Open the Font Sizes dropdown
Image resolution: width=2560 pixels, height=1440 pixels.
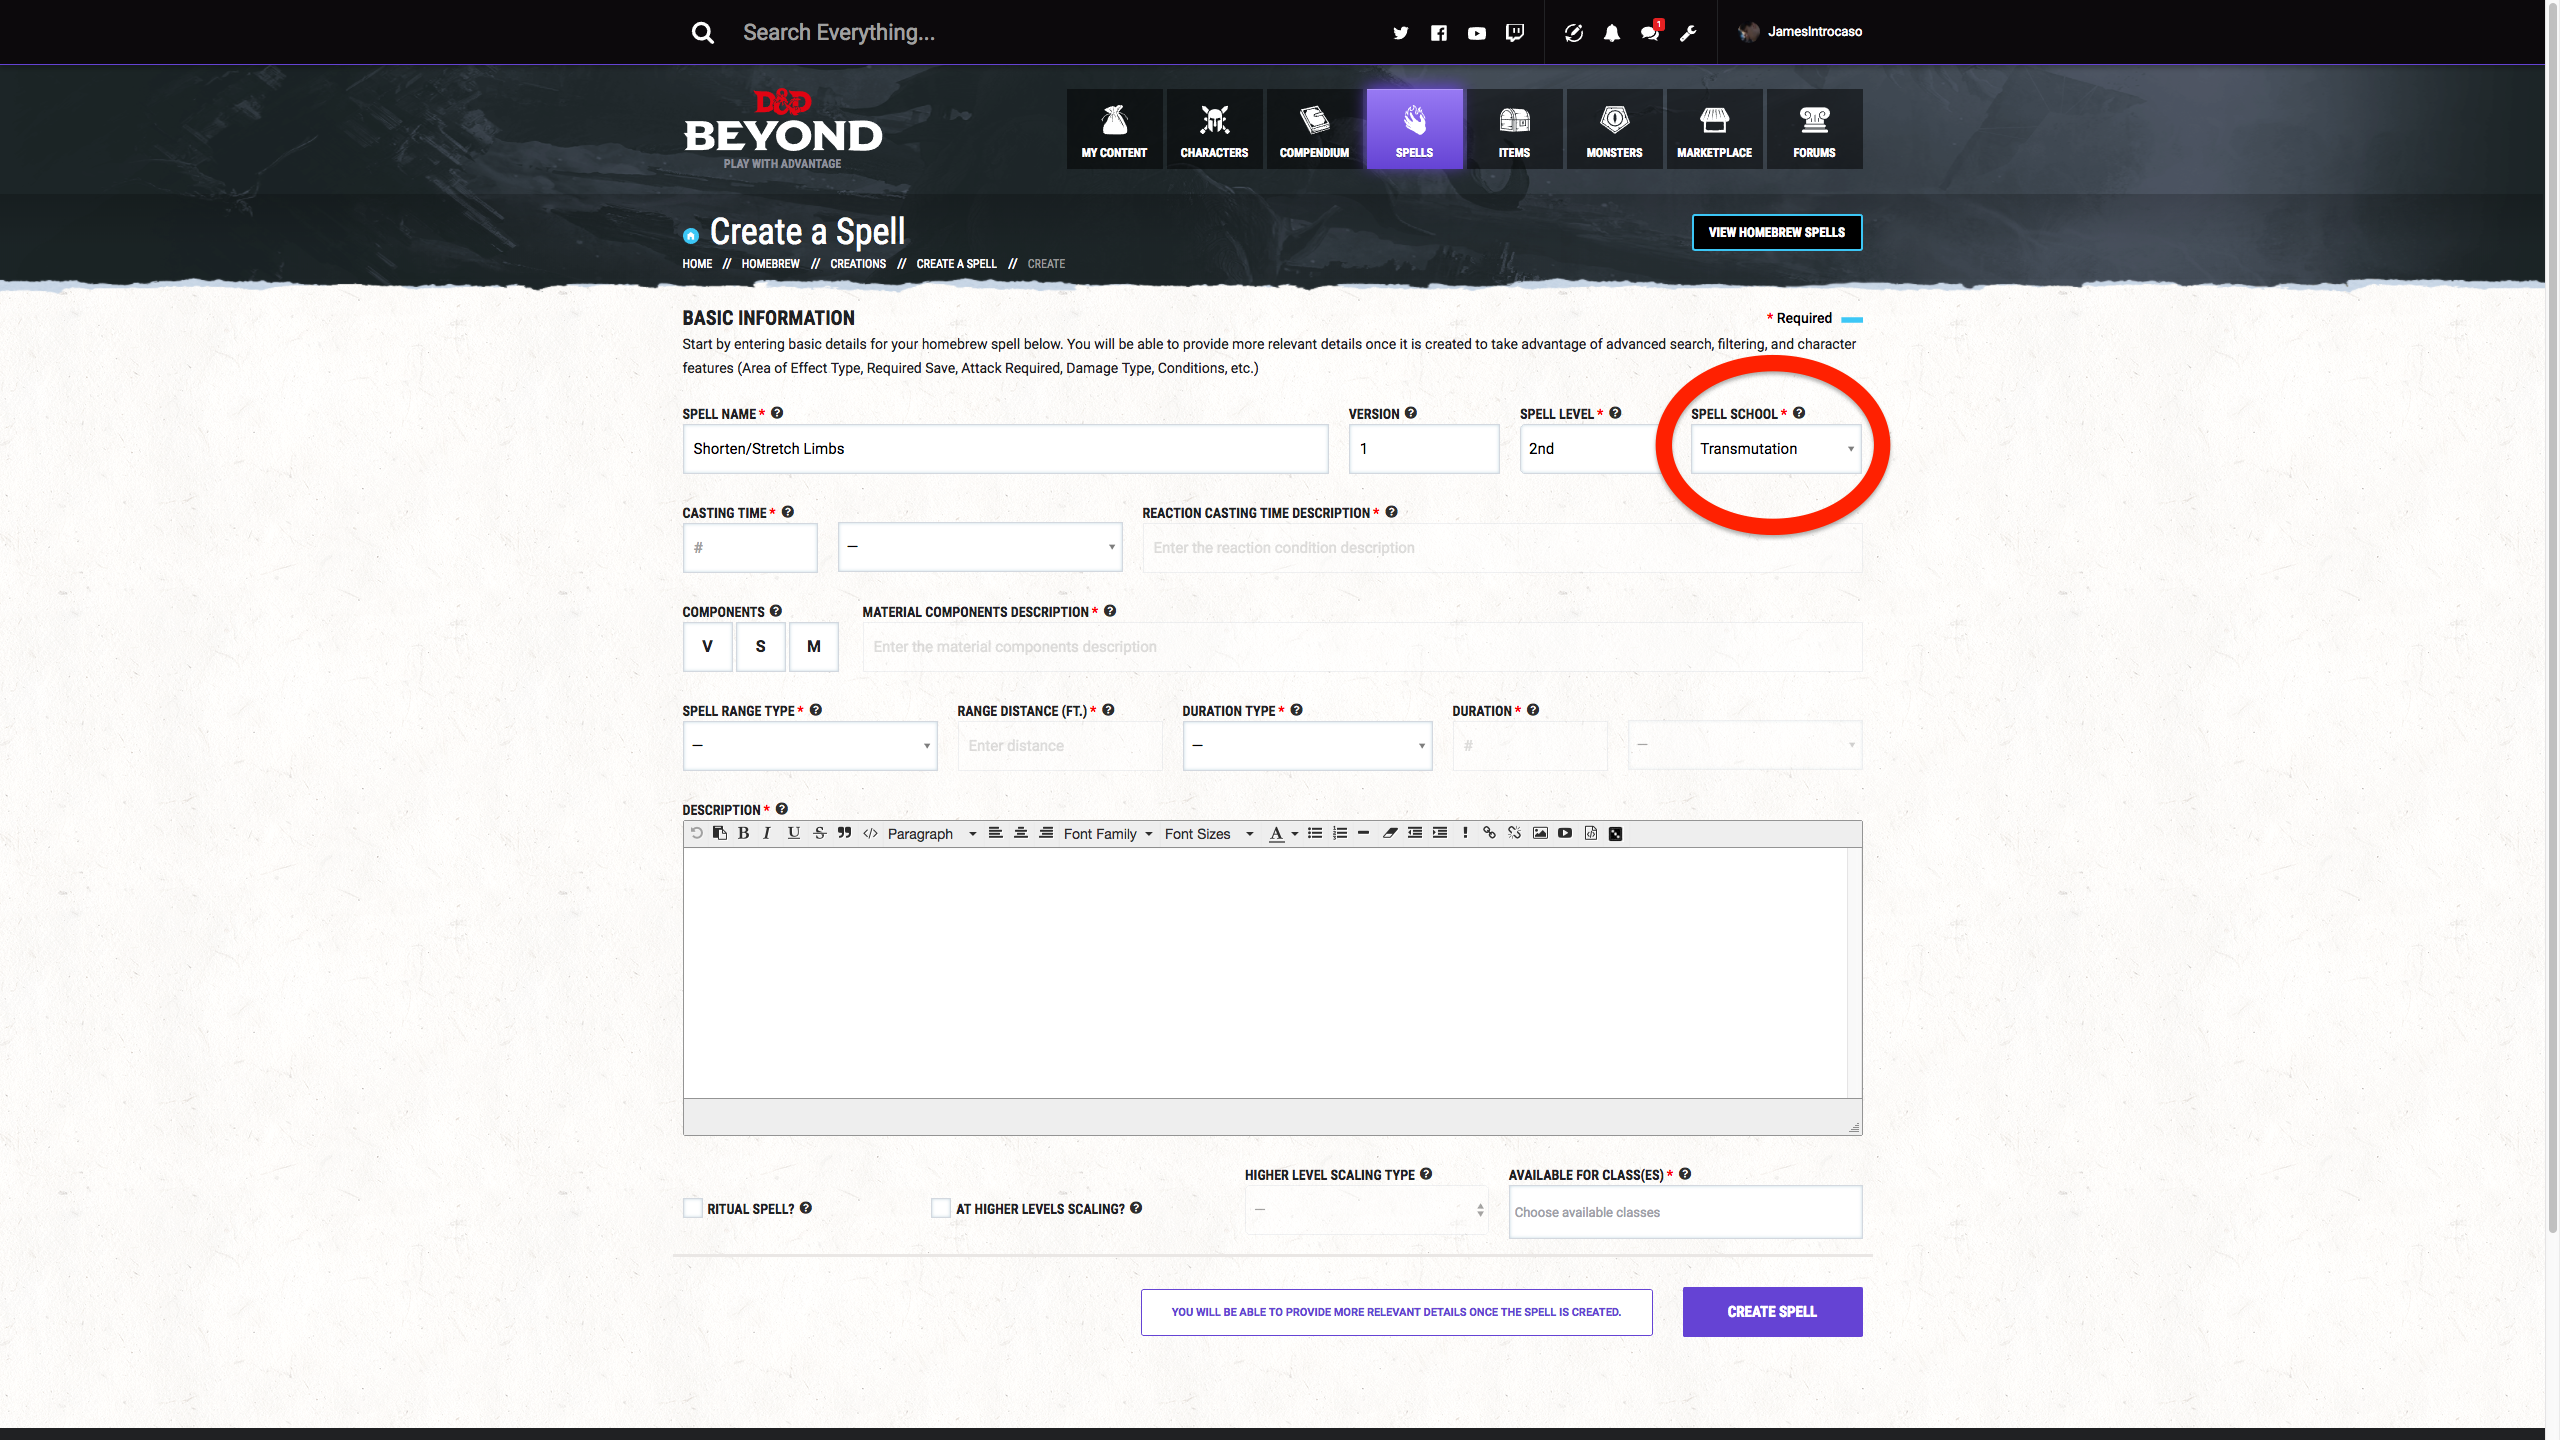click(1208, 834)
